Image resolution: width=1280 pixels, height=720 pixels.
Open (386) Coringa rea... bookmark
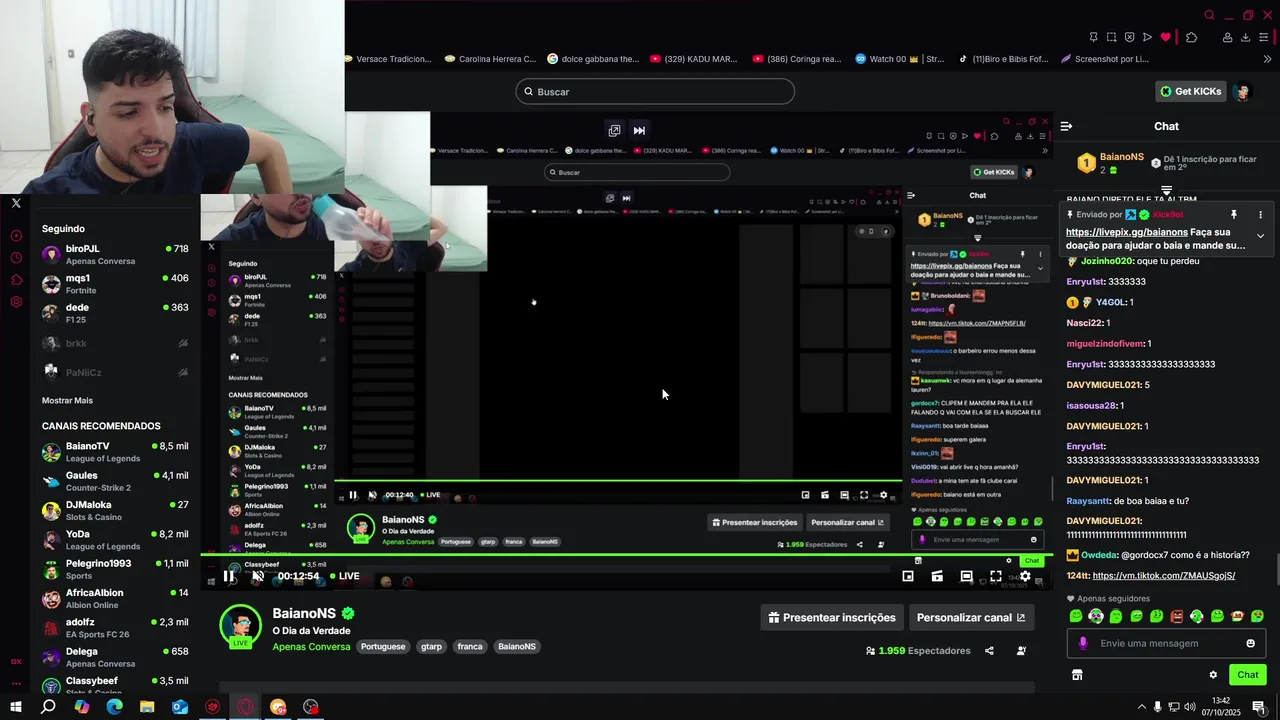tap(797, 59)
